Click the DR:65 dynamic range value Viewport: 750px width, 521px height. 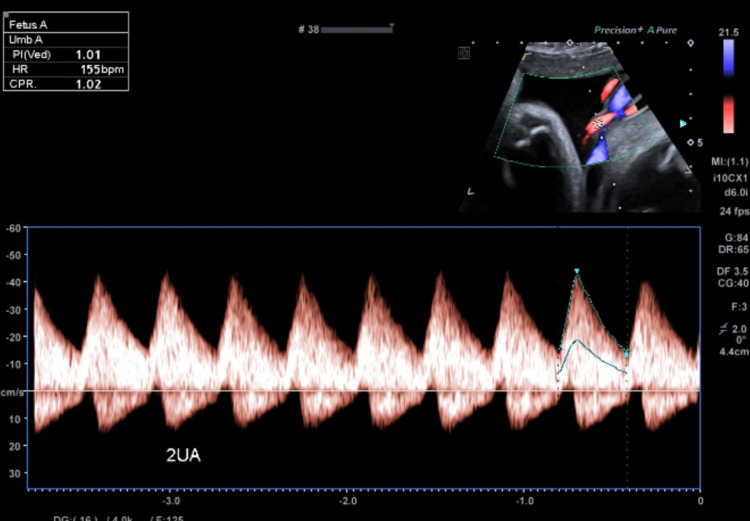(x=733, y=249)
